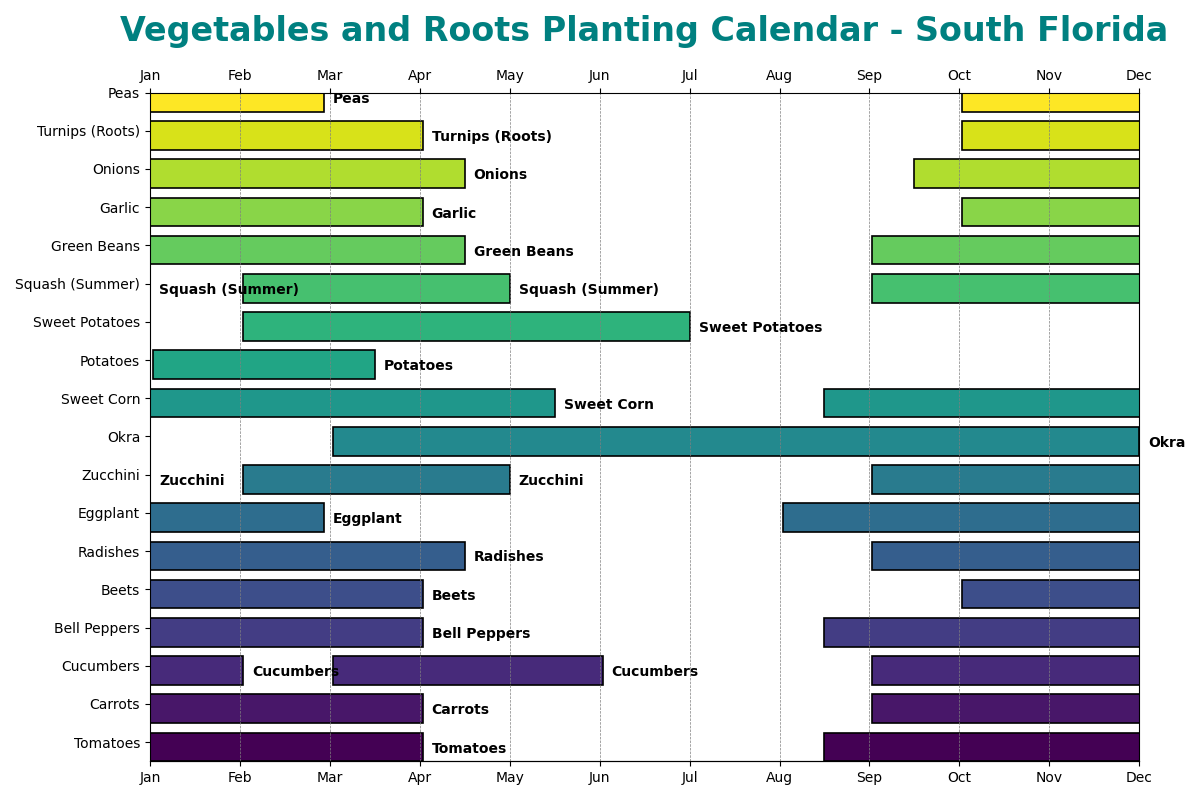Click the Tomatoes bar starting in January
The width and height of the screenshot is (1200, 800).
(286, 746)
